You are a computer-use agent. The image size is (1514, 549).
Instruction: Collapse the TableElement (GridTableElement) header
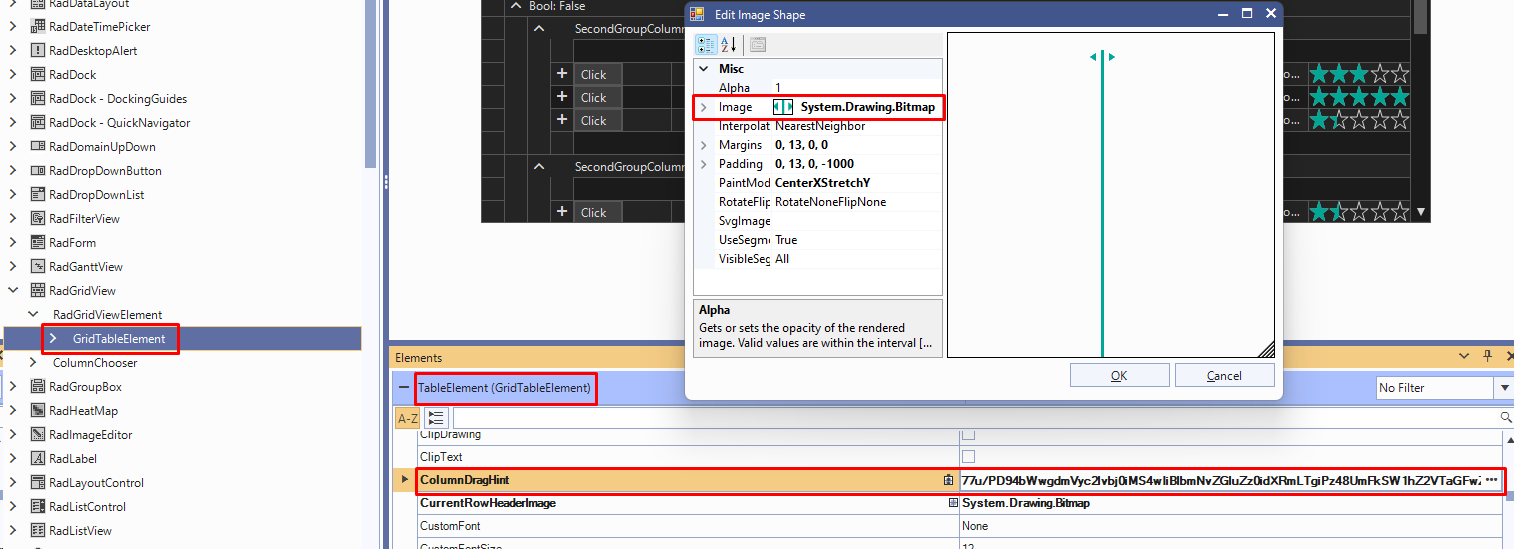(404, 388)
